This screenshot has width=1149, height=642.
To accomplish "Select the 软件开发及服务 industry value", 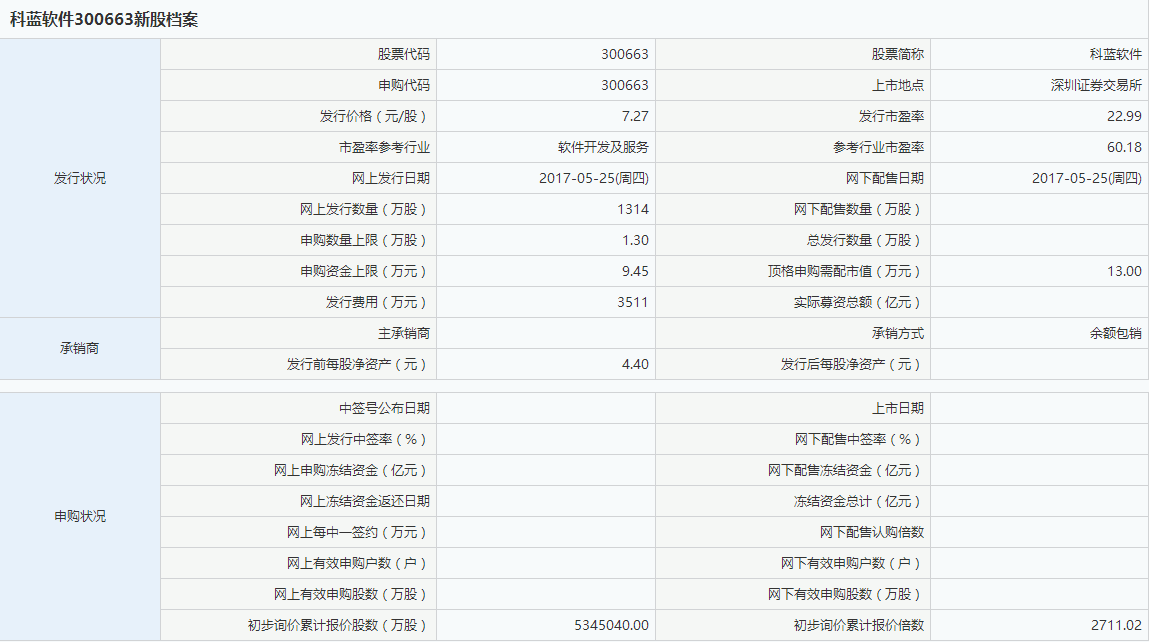I will pos(603,147).
